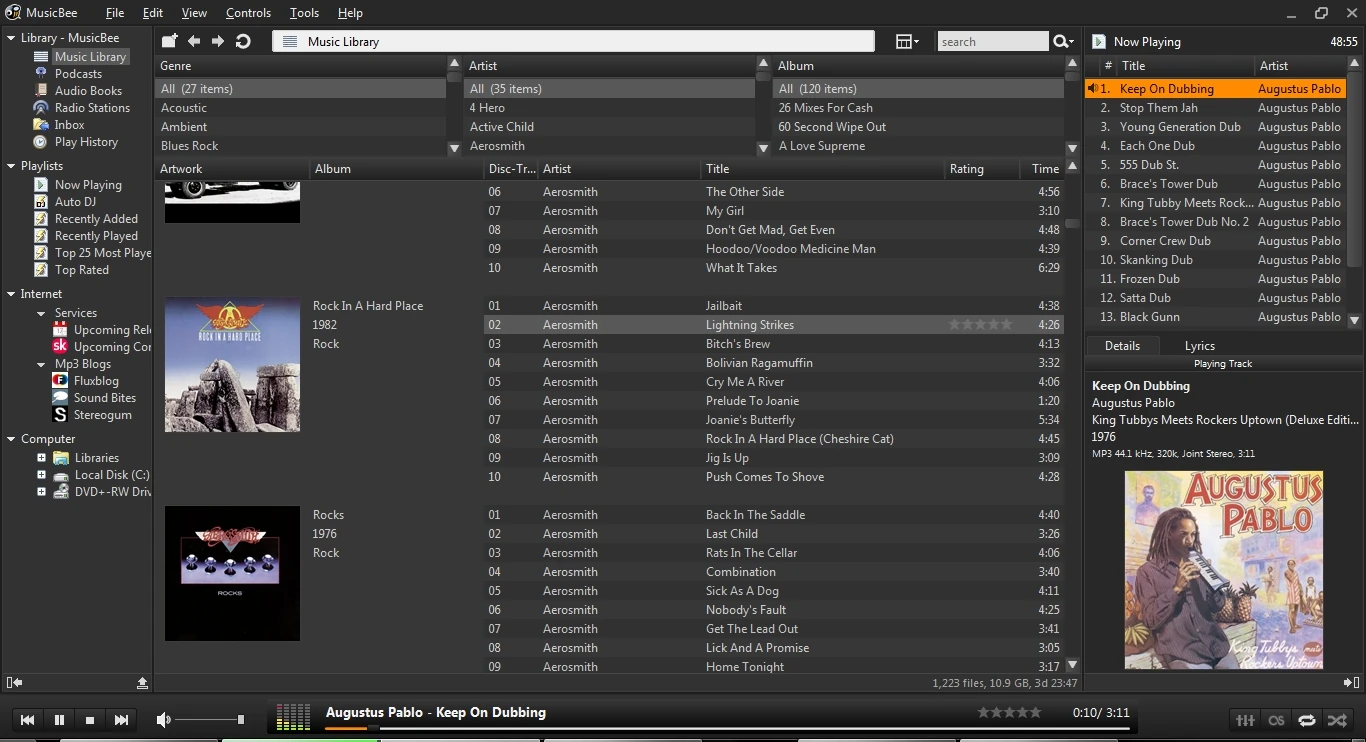Switch to the Lyrics tab
Screen dimensions: 1366x742
1199,345
